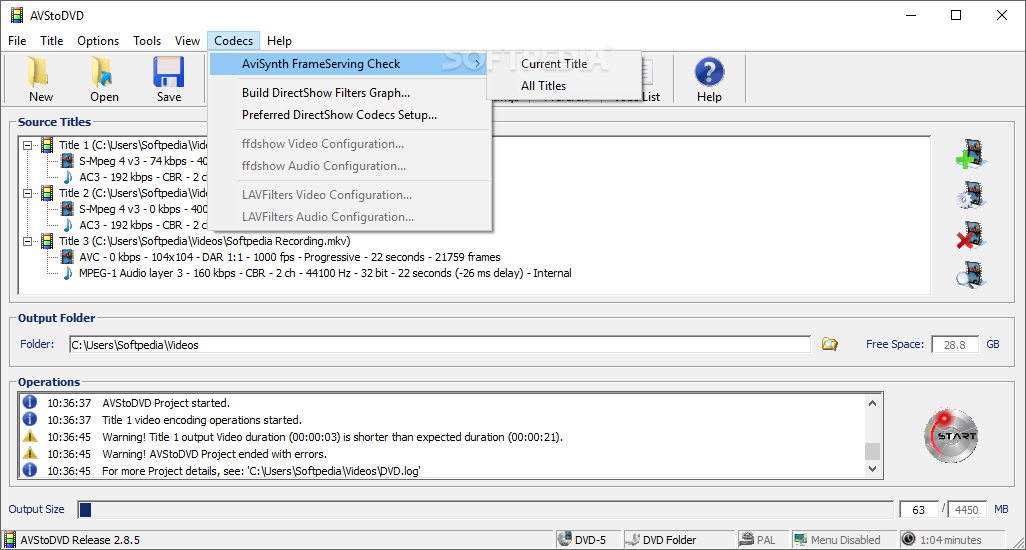
Task: Click the 4450 capacity field
Action: click(x=966, y=509)
